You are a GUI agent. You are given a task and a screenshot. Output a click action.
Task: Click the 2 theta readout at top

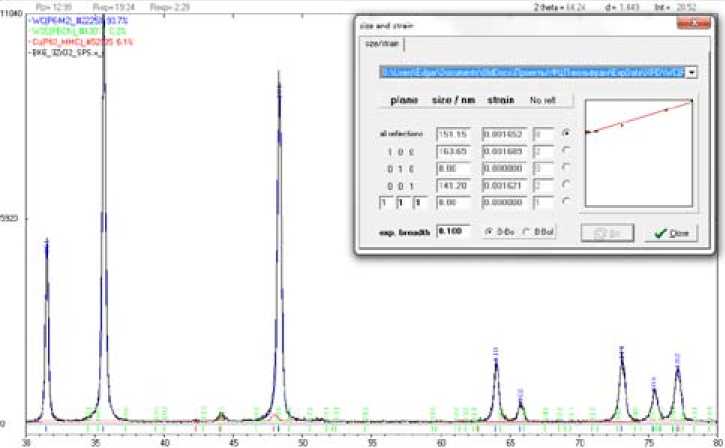coord(559,7)
